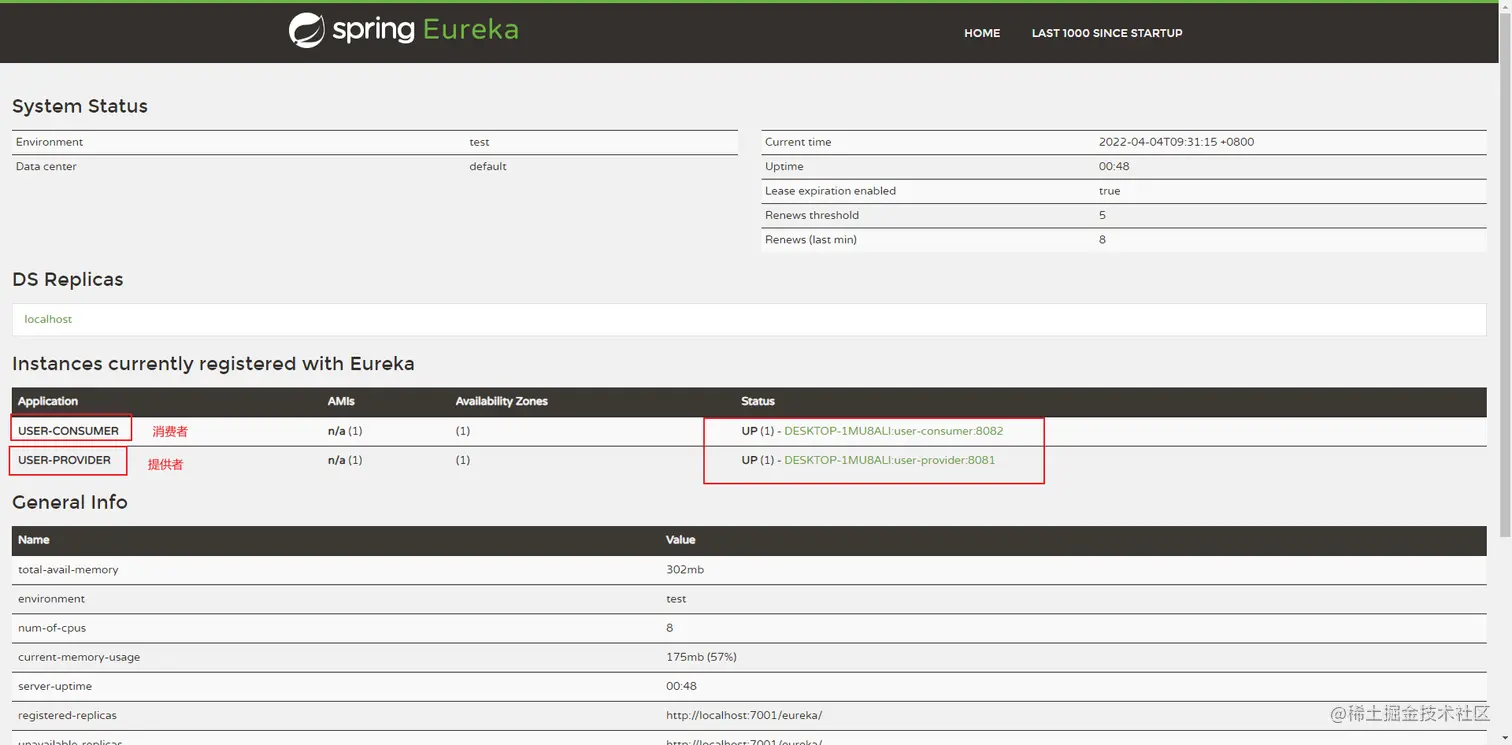Click the 'default' data center value
The width and height of the screenshot is (1512, 745).
(488, 166)
